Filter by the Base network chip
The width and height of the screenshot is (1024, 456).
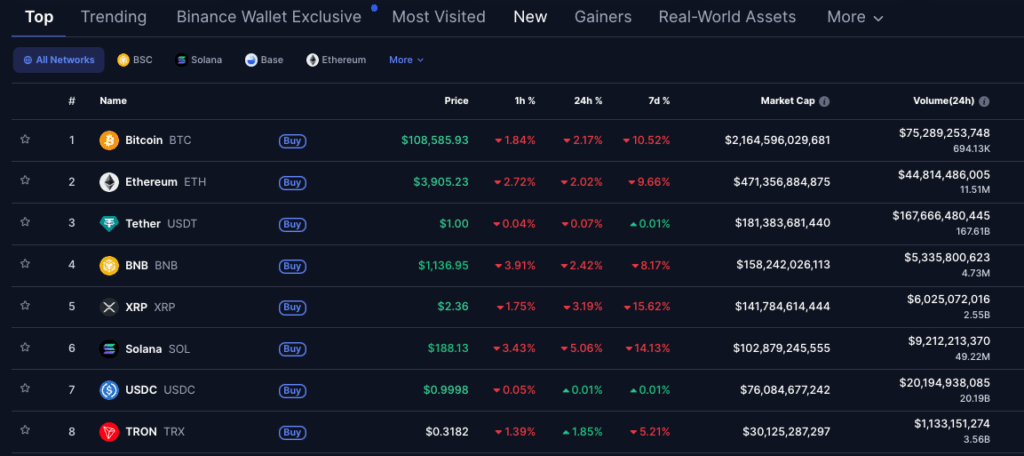click(264, 60)
